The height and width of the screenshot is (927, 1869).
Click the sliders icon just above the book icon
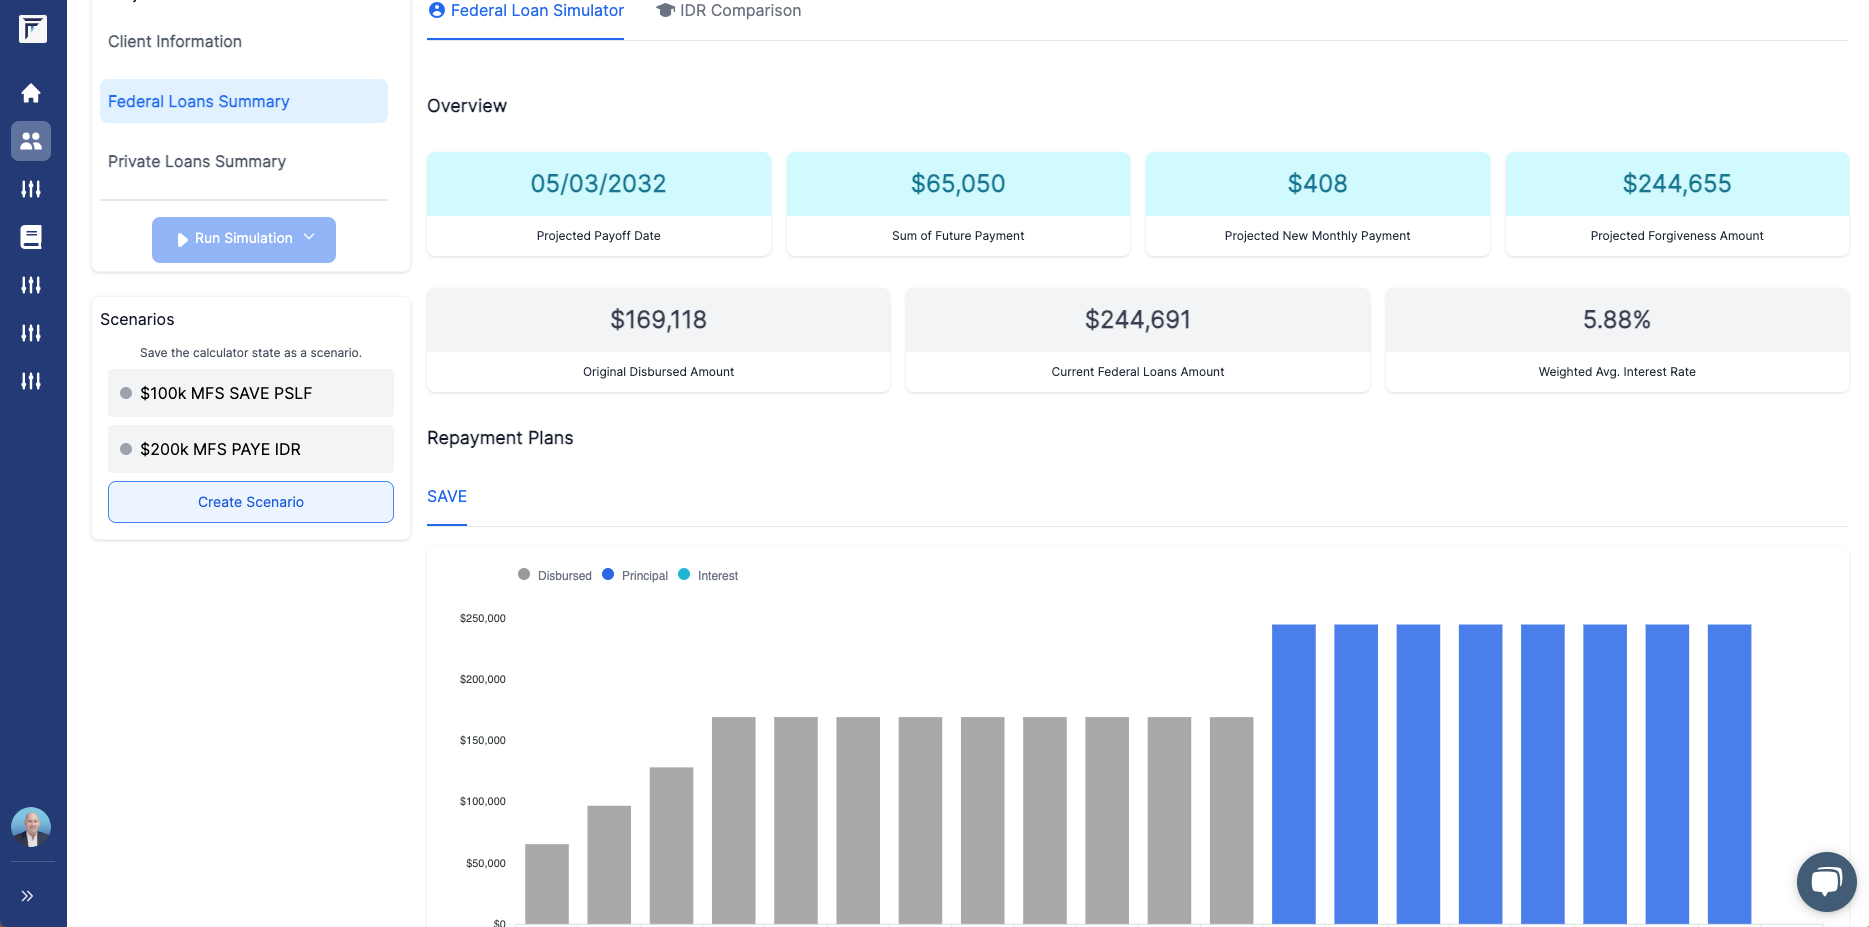coord(31,189)
